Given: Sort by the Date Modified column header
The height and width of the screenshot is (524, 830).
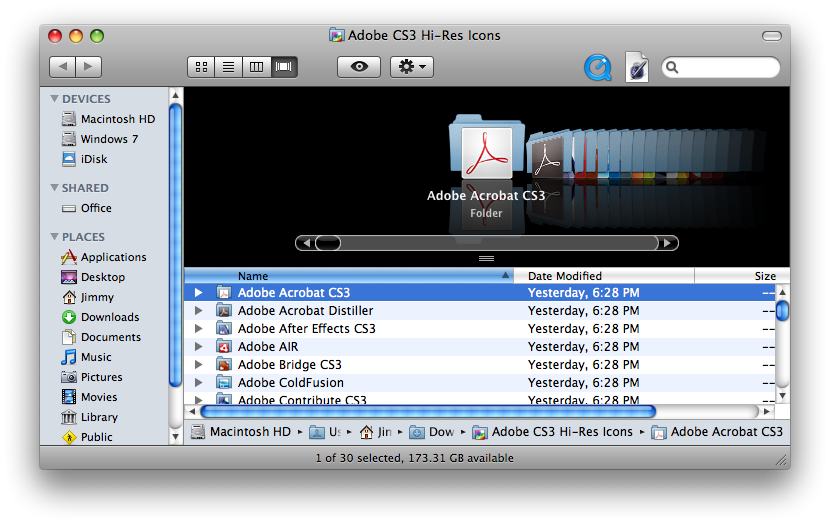Looking at the screenshot, I should click(x=604, y=276).
